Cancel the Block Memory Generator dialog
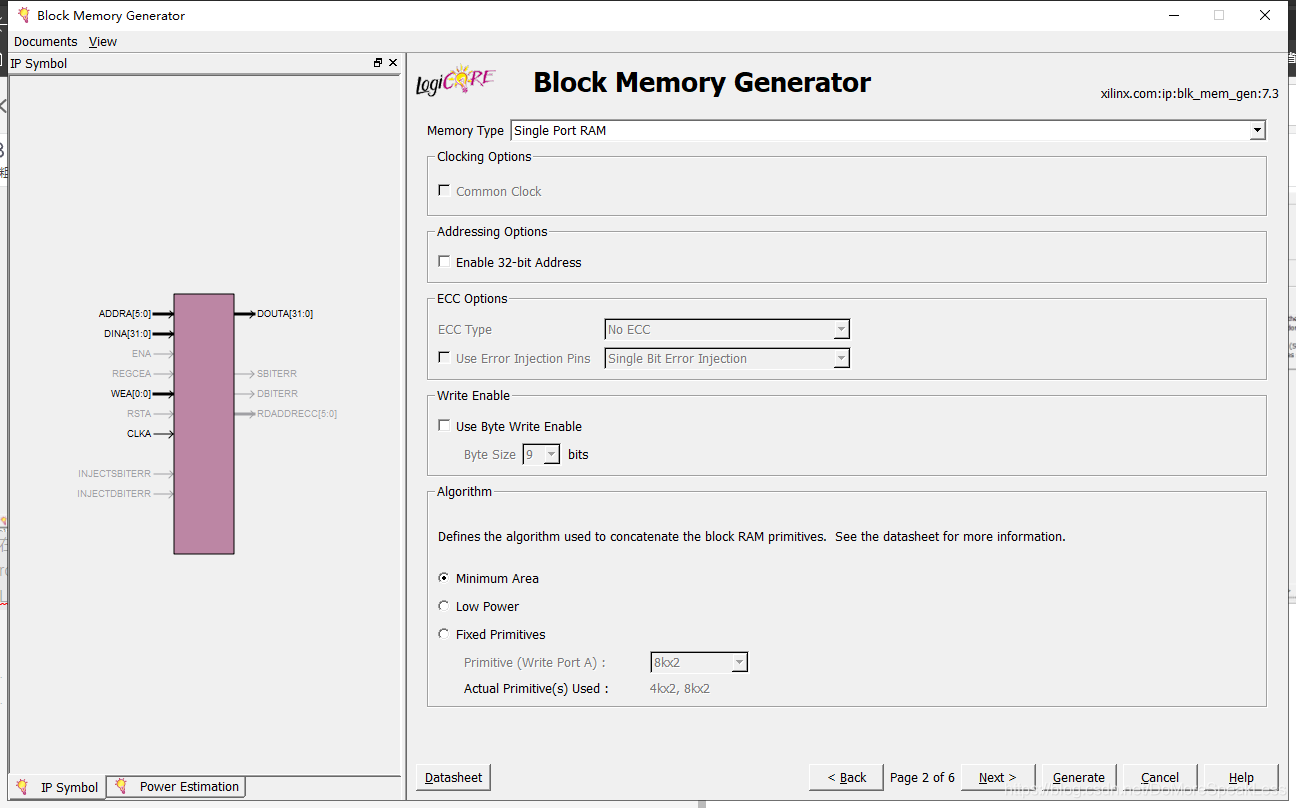 coord(1160,777)
